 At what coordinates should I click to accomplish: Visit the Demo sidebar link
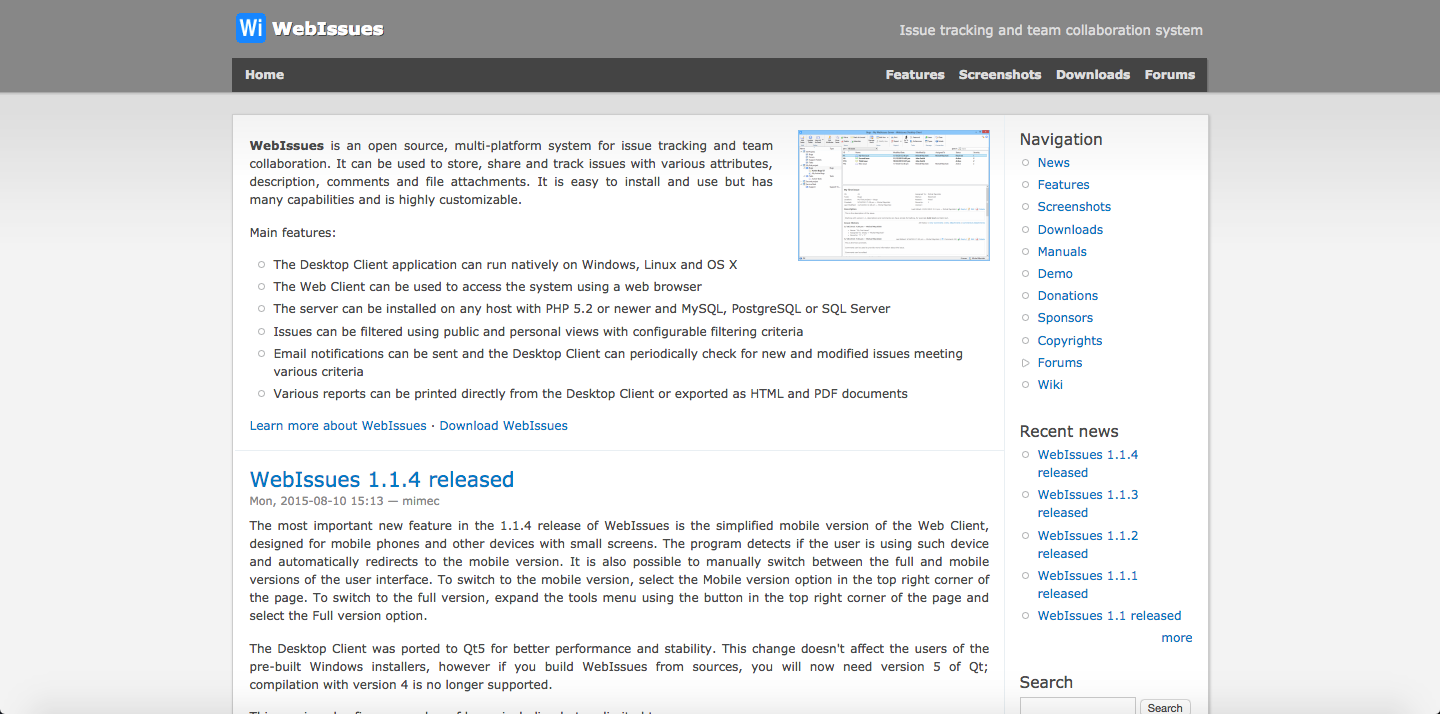tap(1054, 274)
